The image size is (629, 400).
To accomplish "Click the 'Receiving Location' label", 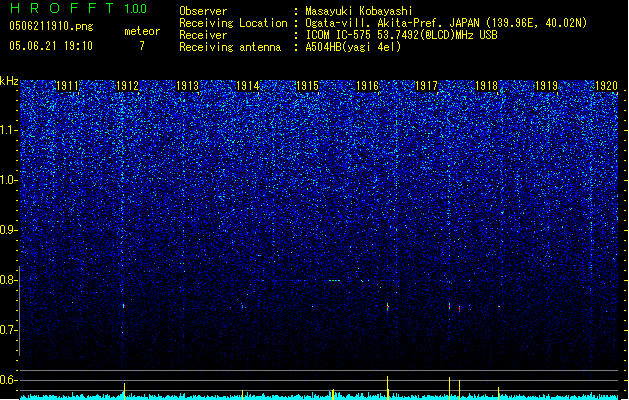I will [233, 23].
